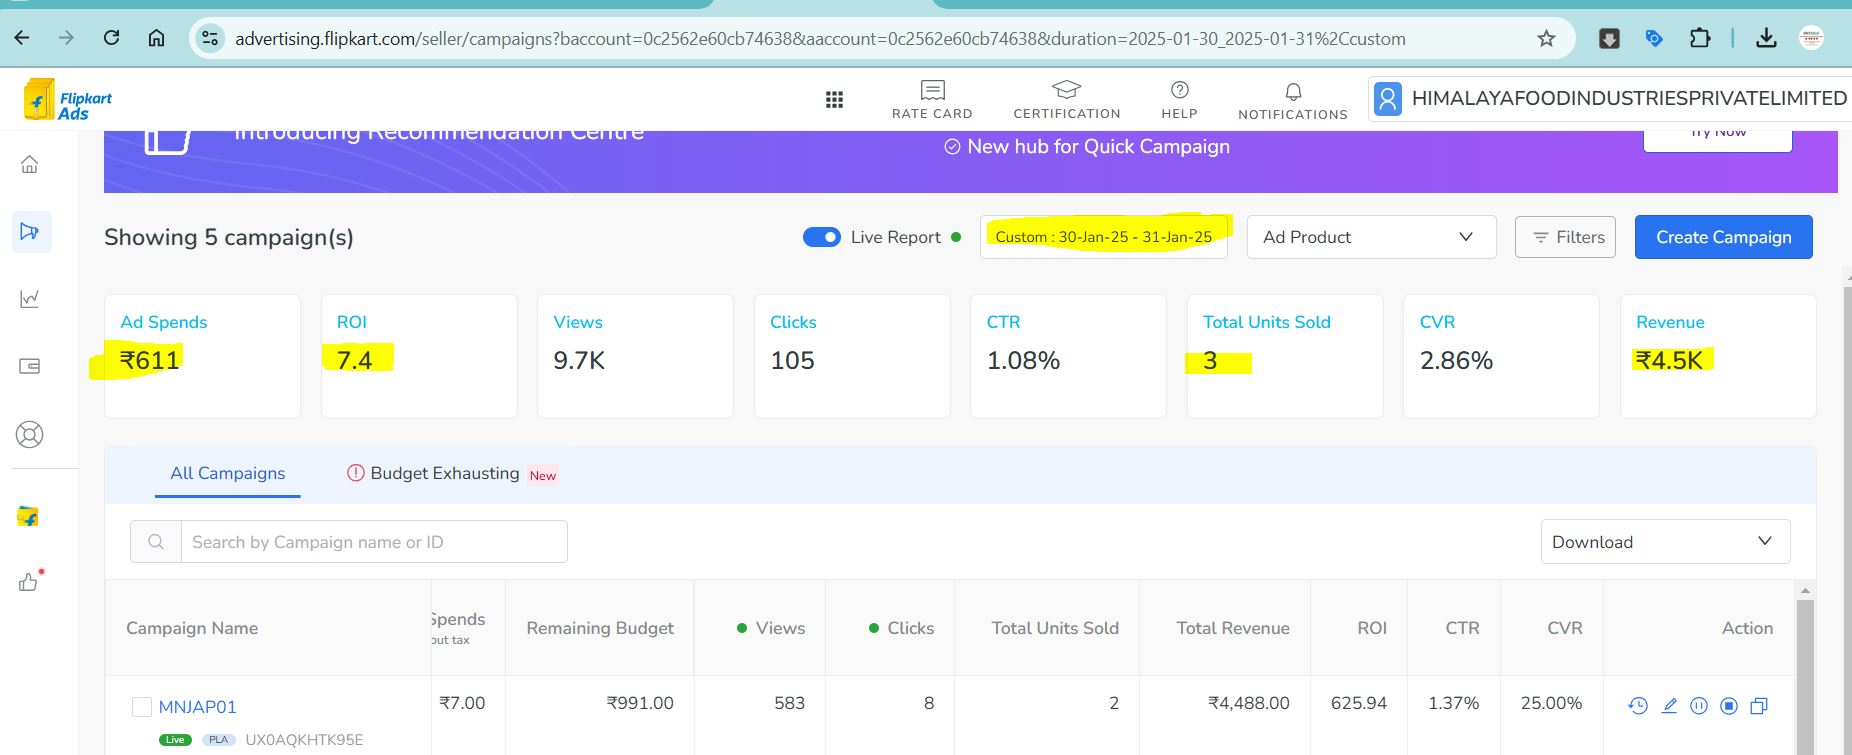Toggle the Live Report switch

click(822, 237)
